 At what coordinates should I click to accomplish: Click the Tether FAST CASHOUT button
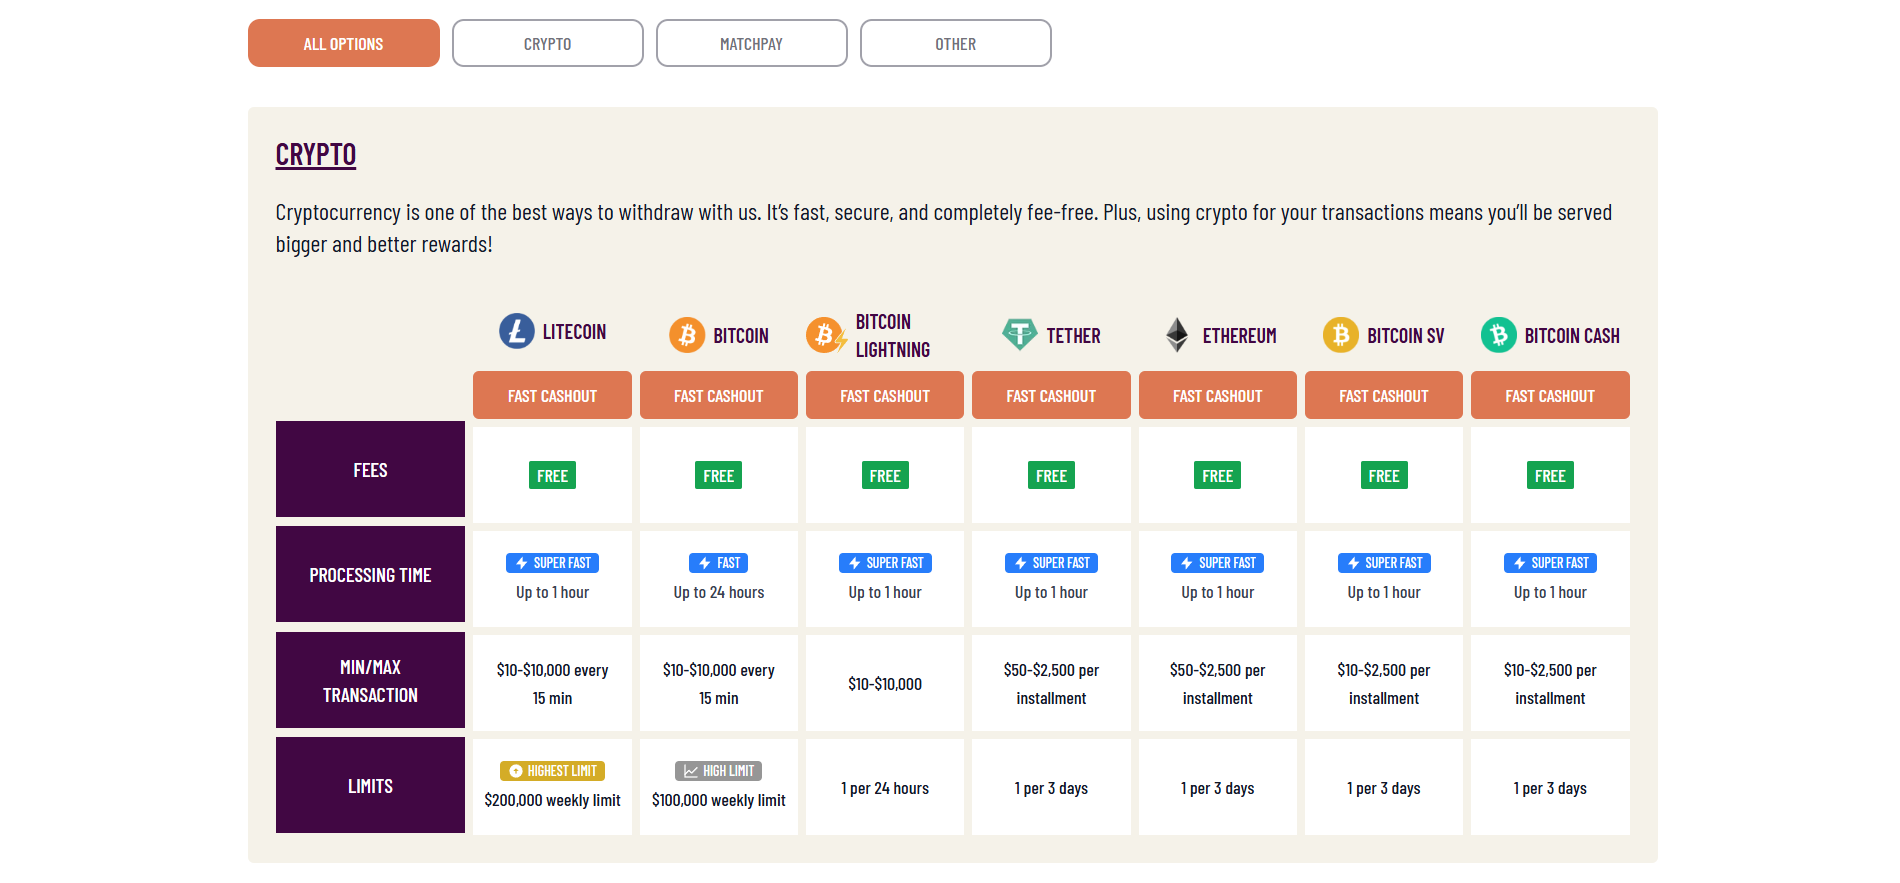[1051, 395]
